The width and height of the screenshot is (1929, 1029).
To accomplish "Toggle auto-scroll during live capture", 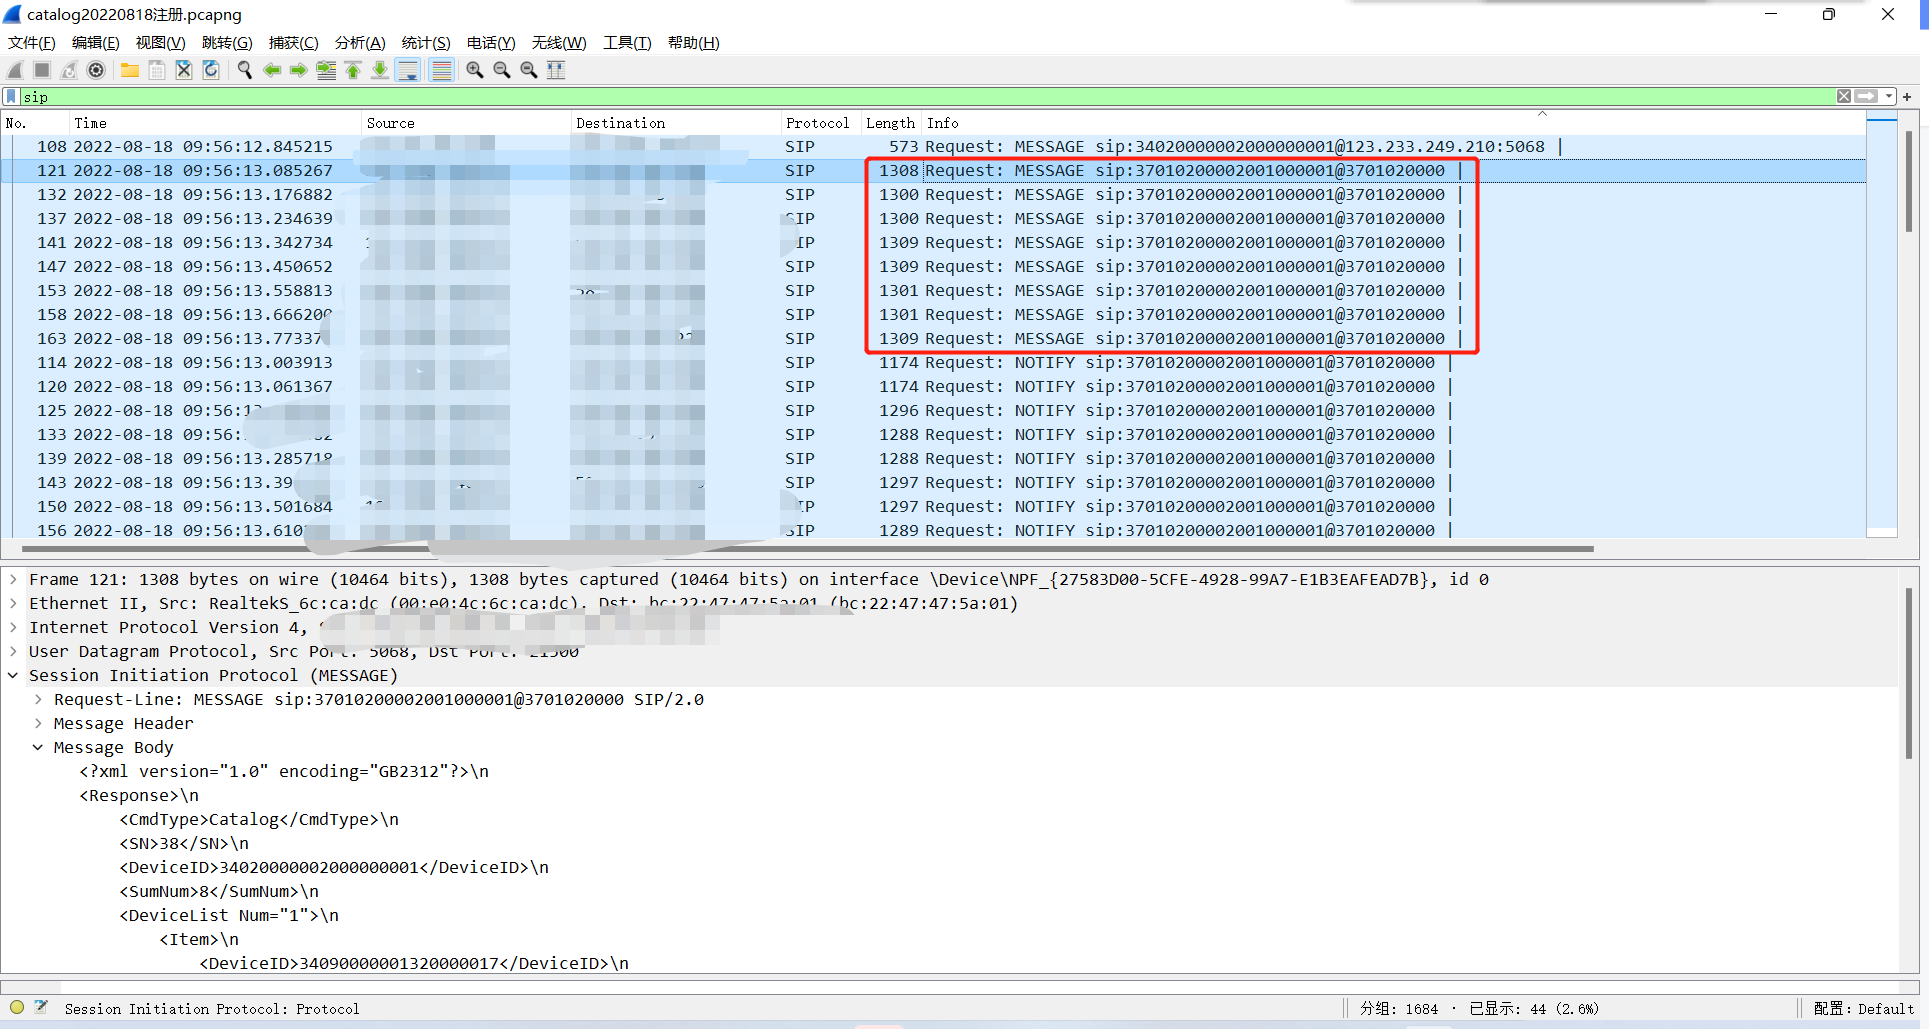I will click(x=408, y=70).
